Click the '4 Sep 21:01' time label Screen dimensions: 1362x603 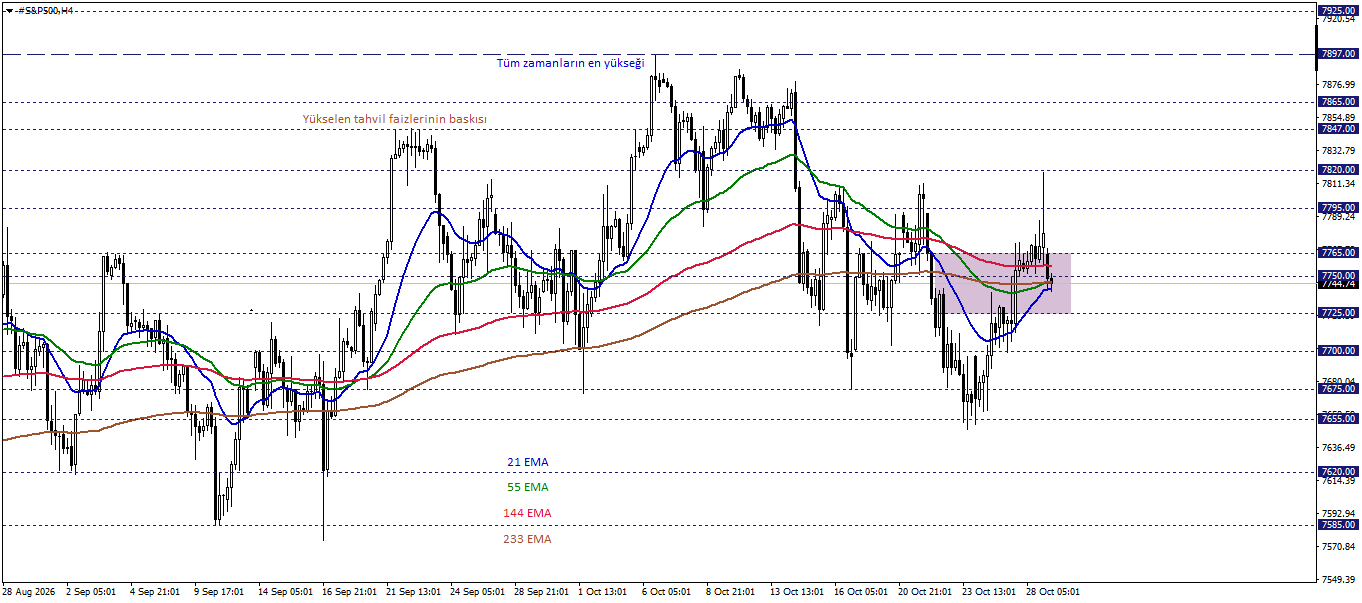pos(155,592)
